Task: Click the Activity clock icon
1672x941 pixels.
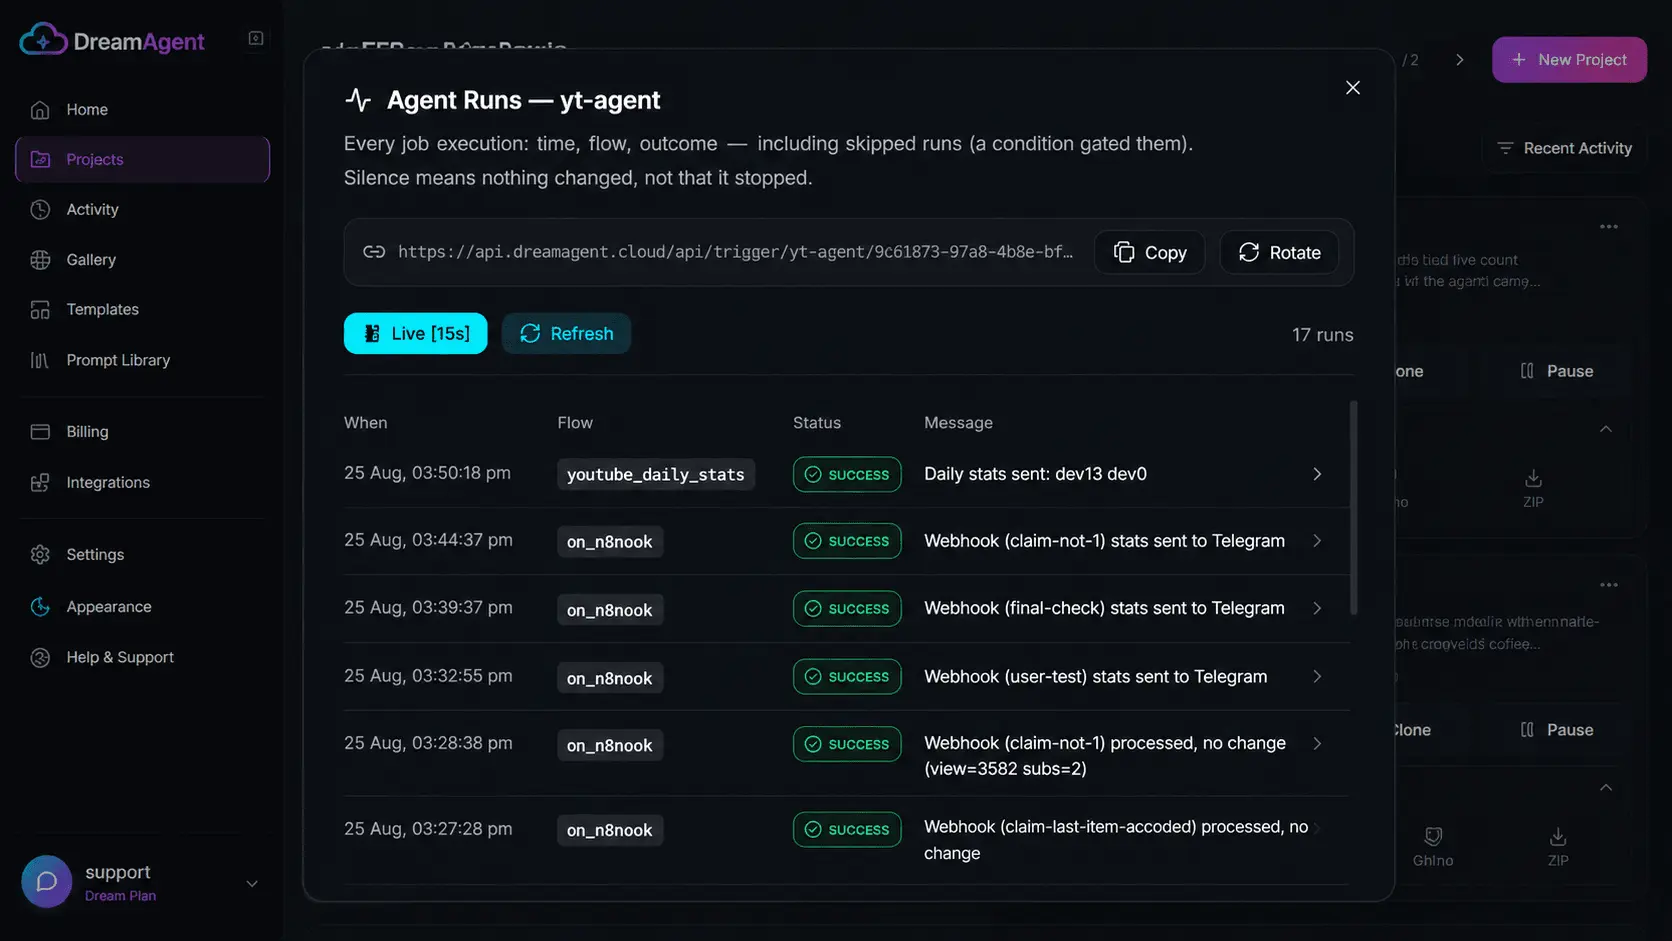Action: (40, 209)
